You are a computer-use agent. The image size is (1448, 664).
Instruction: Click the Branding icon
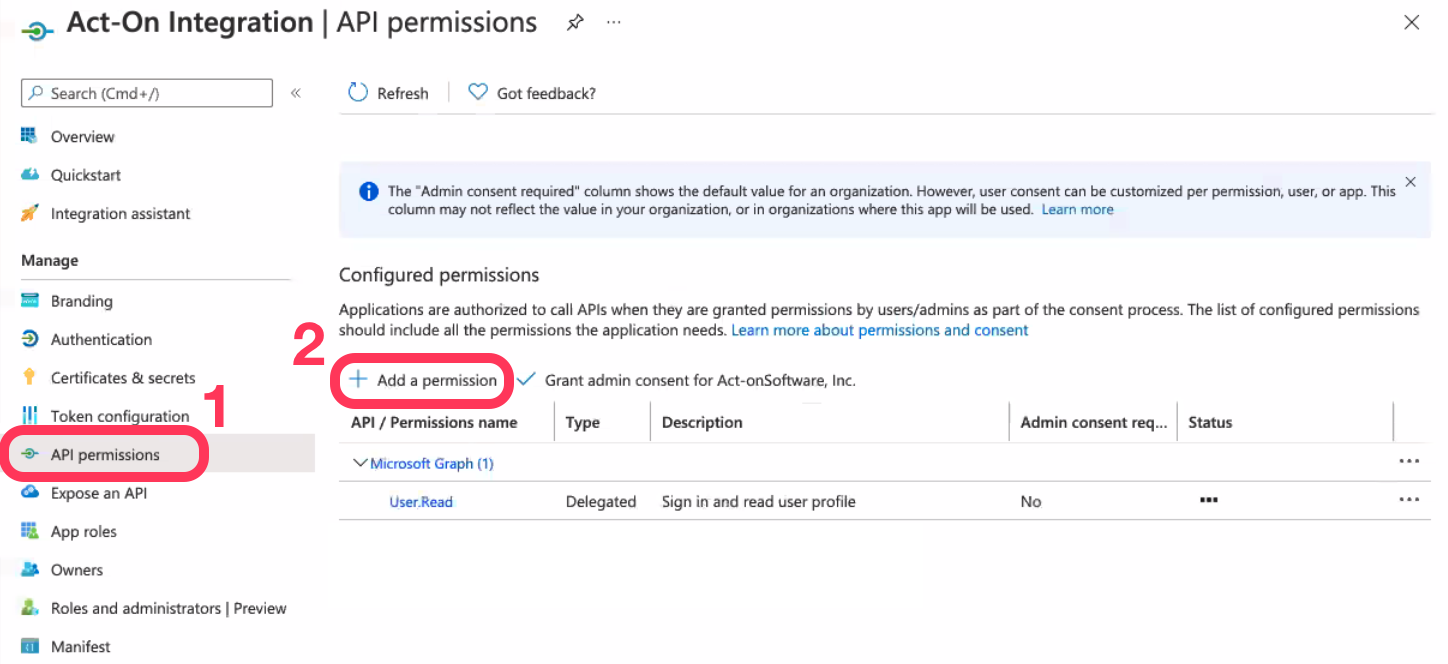pos(30,301)
